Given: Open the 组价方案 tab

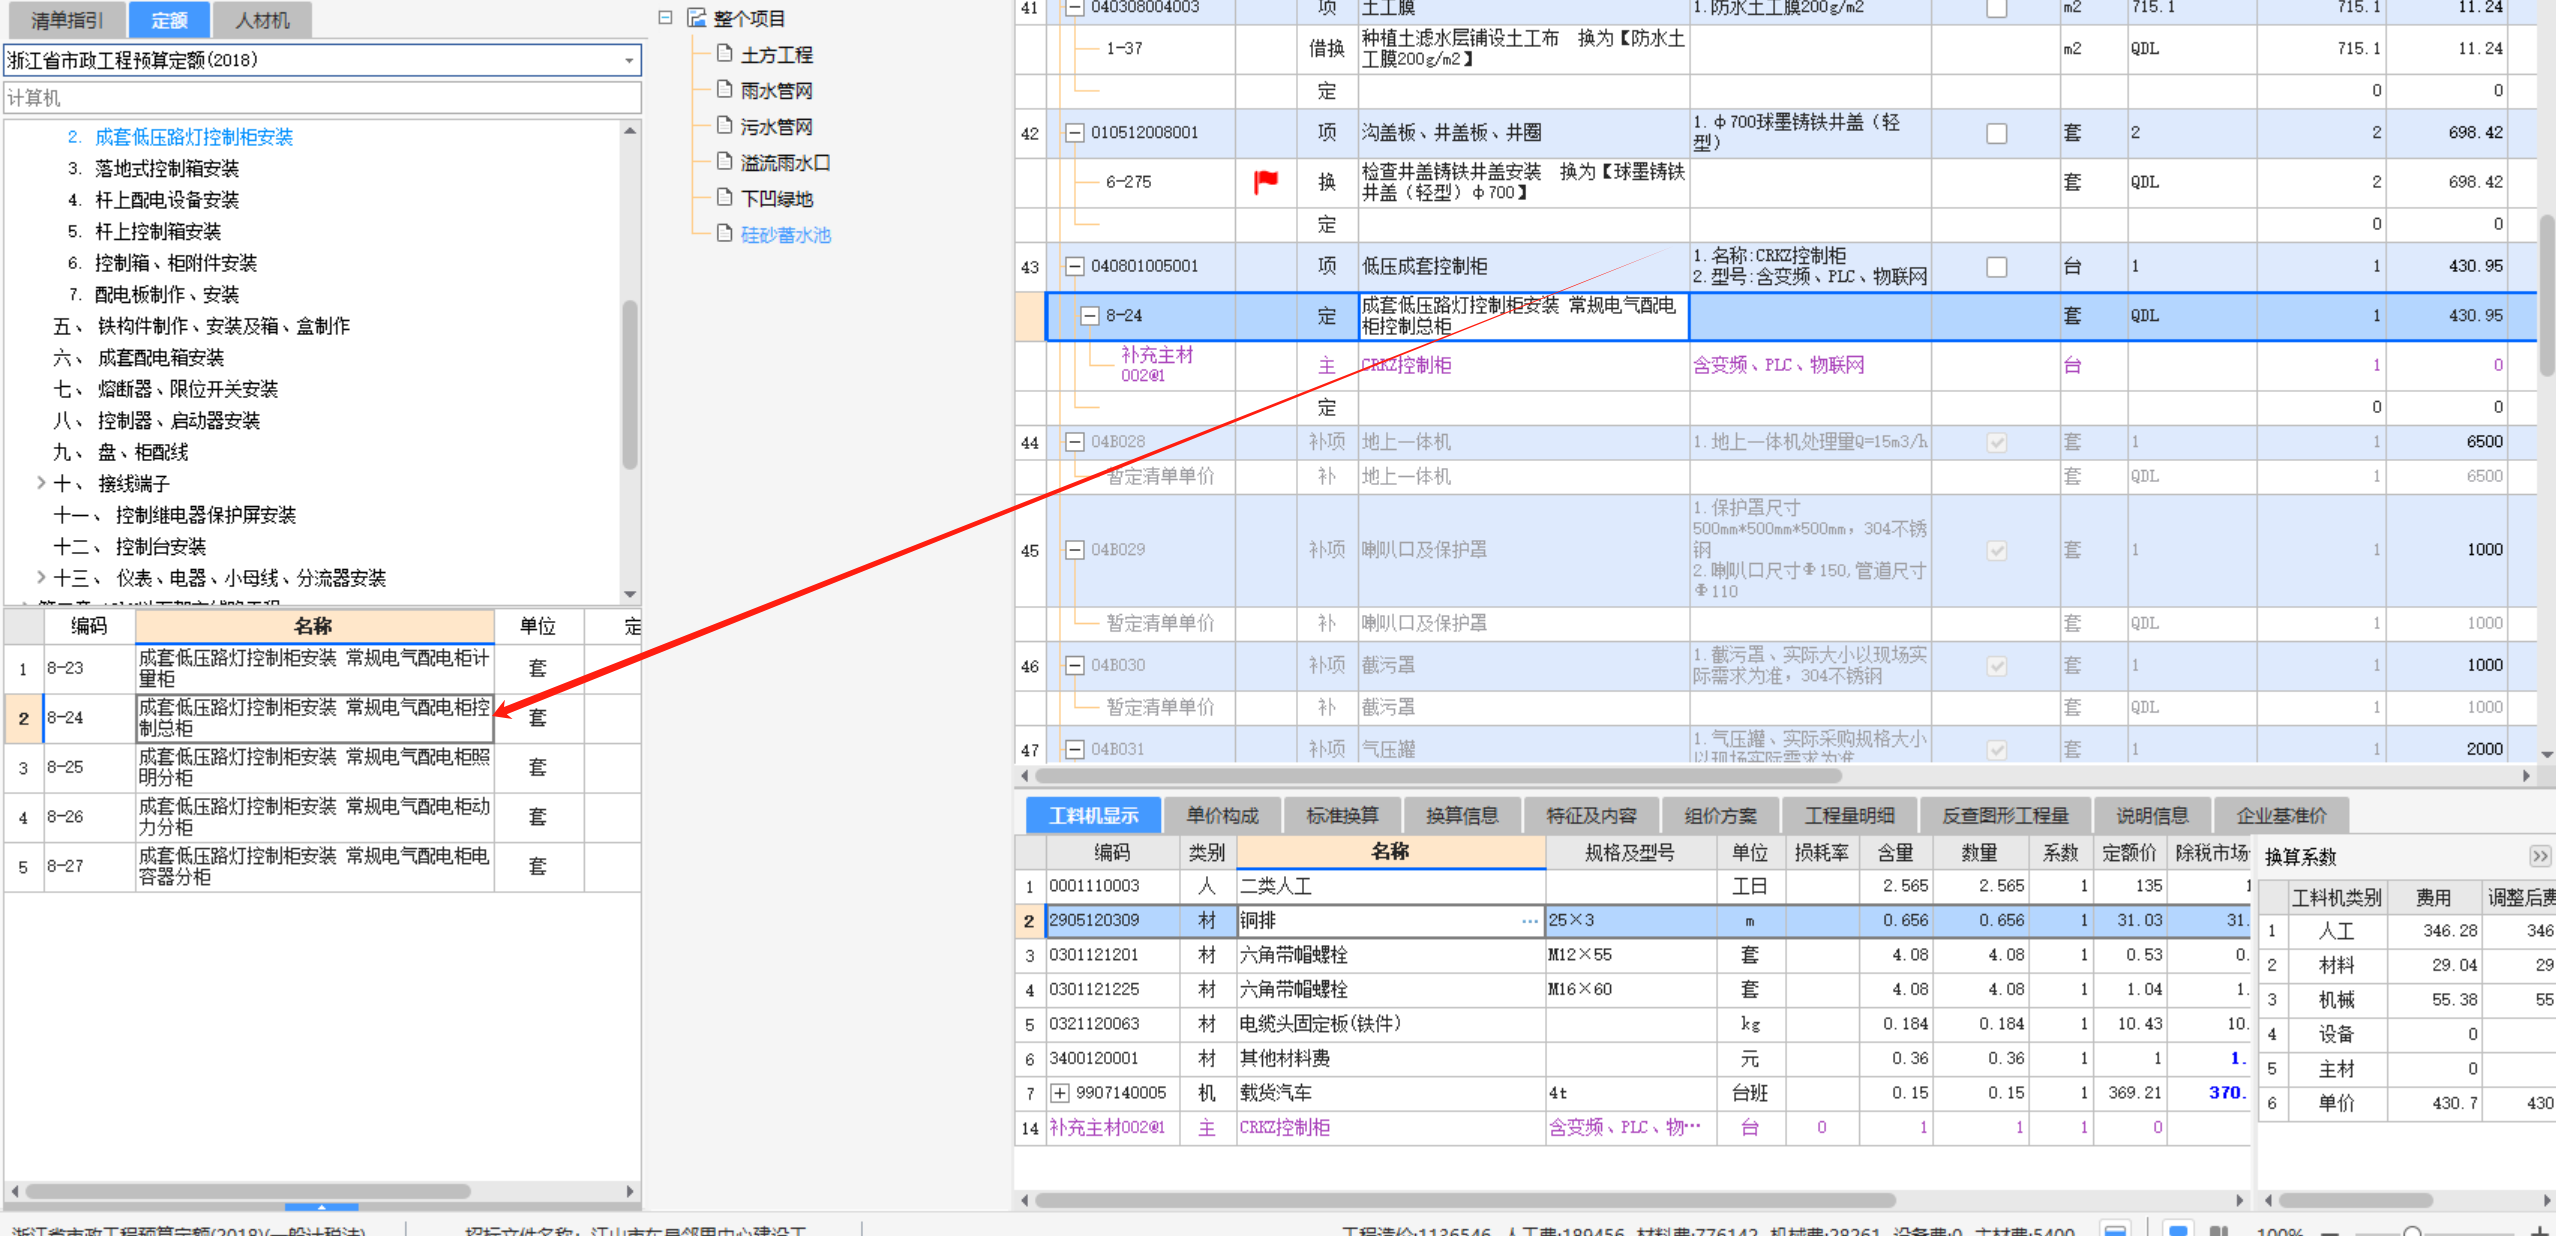Looking at the screenshot, I should tap(1720, 815).
